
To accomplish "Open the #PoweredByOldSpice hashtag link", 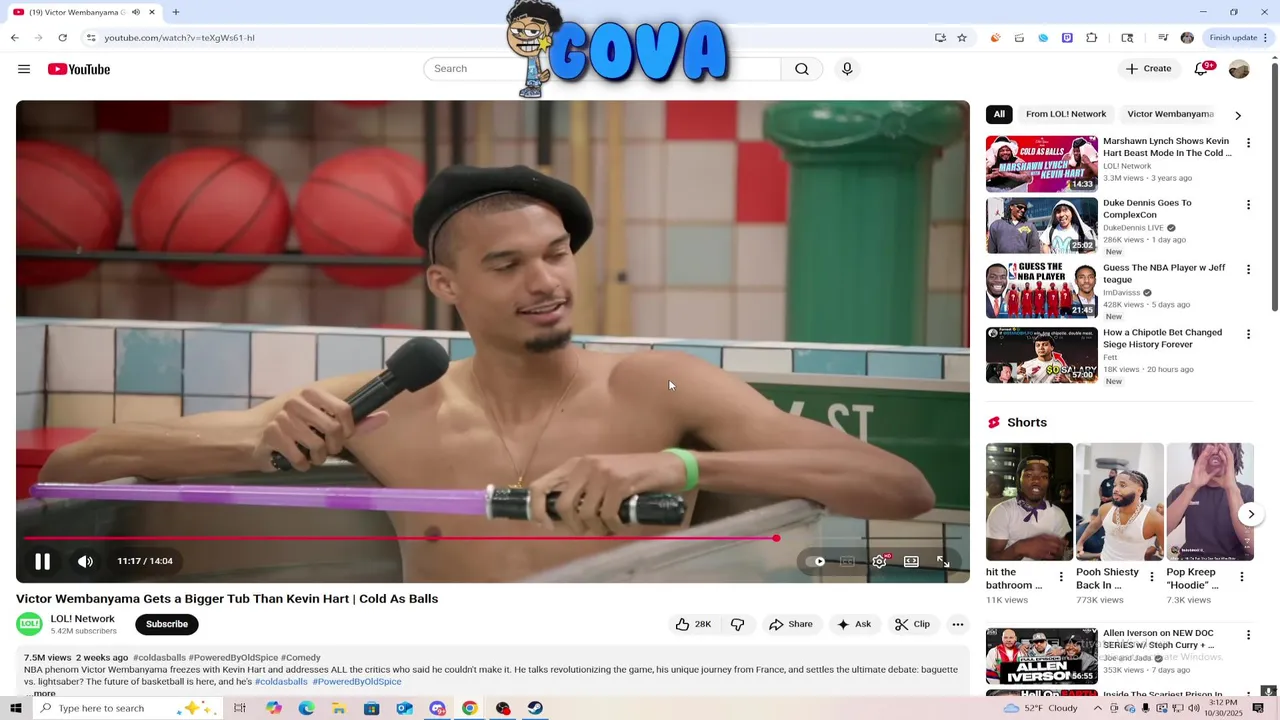I will tap(357, 682).
